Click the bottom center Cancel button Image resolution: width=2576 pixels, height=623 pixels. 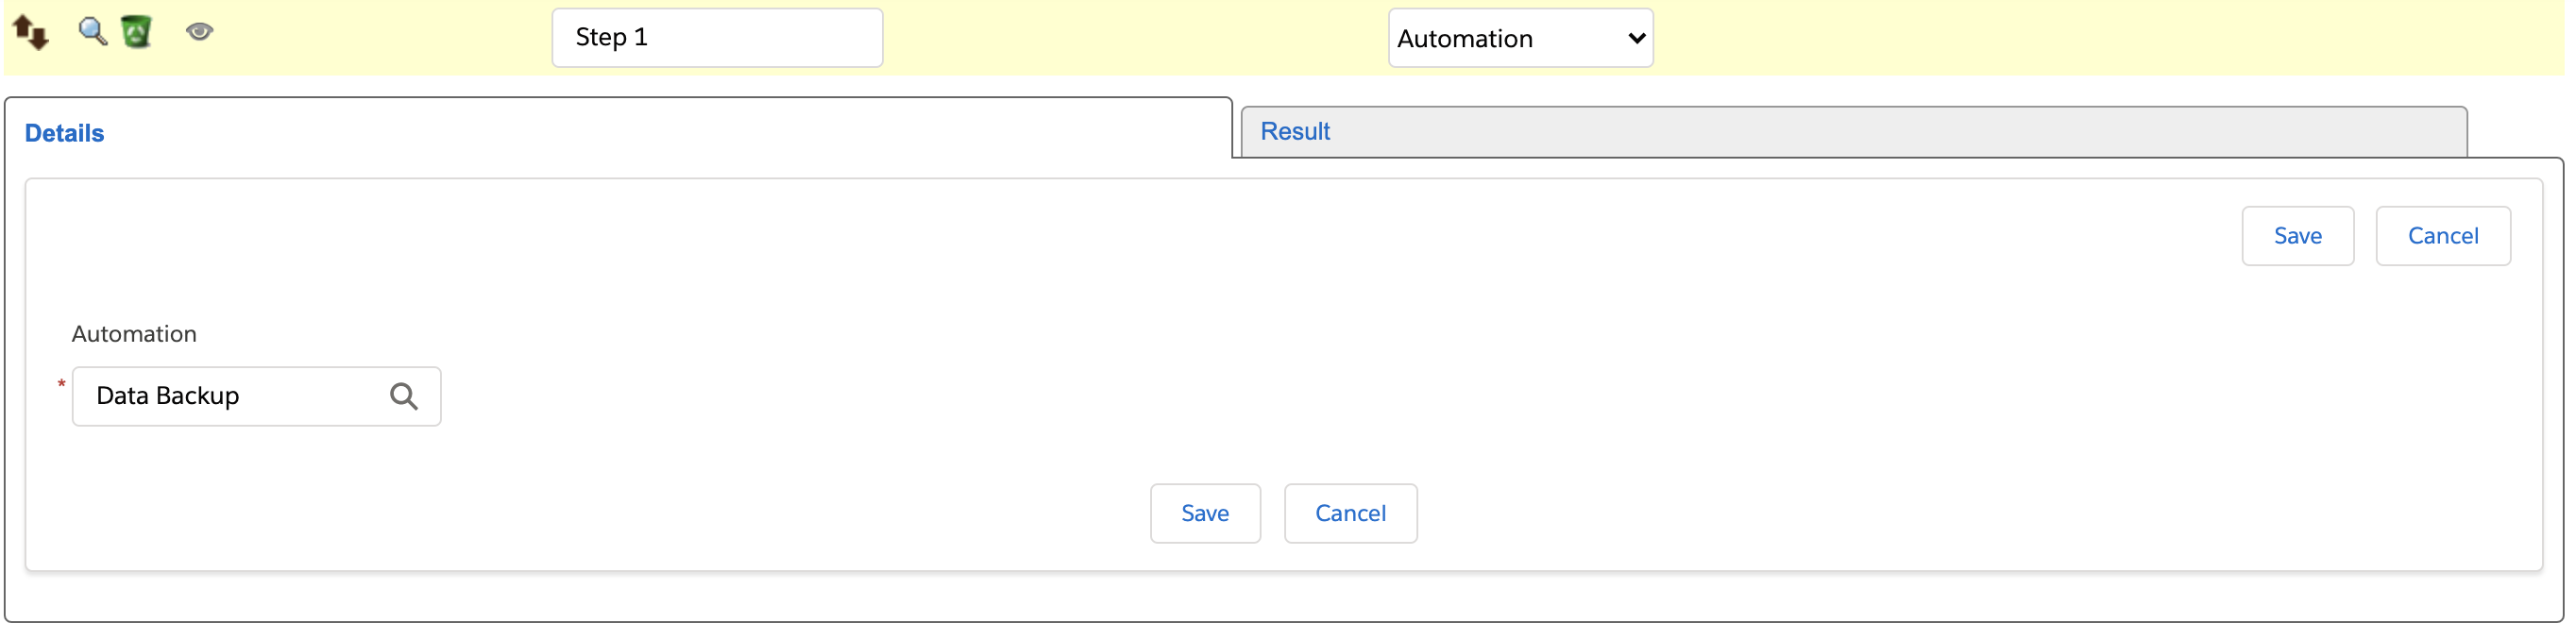click(x=1350, y=513)
